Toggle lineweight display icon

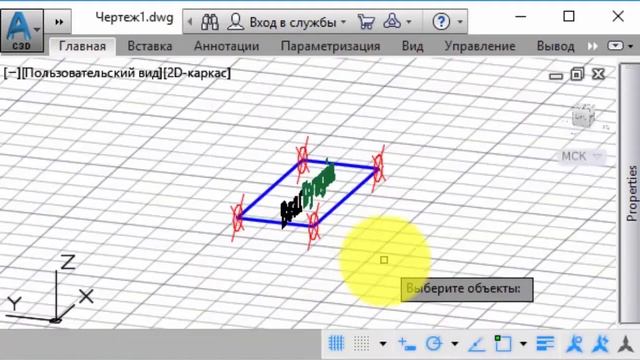click(x=545, y=344)
